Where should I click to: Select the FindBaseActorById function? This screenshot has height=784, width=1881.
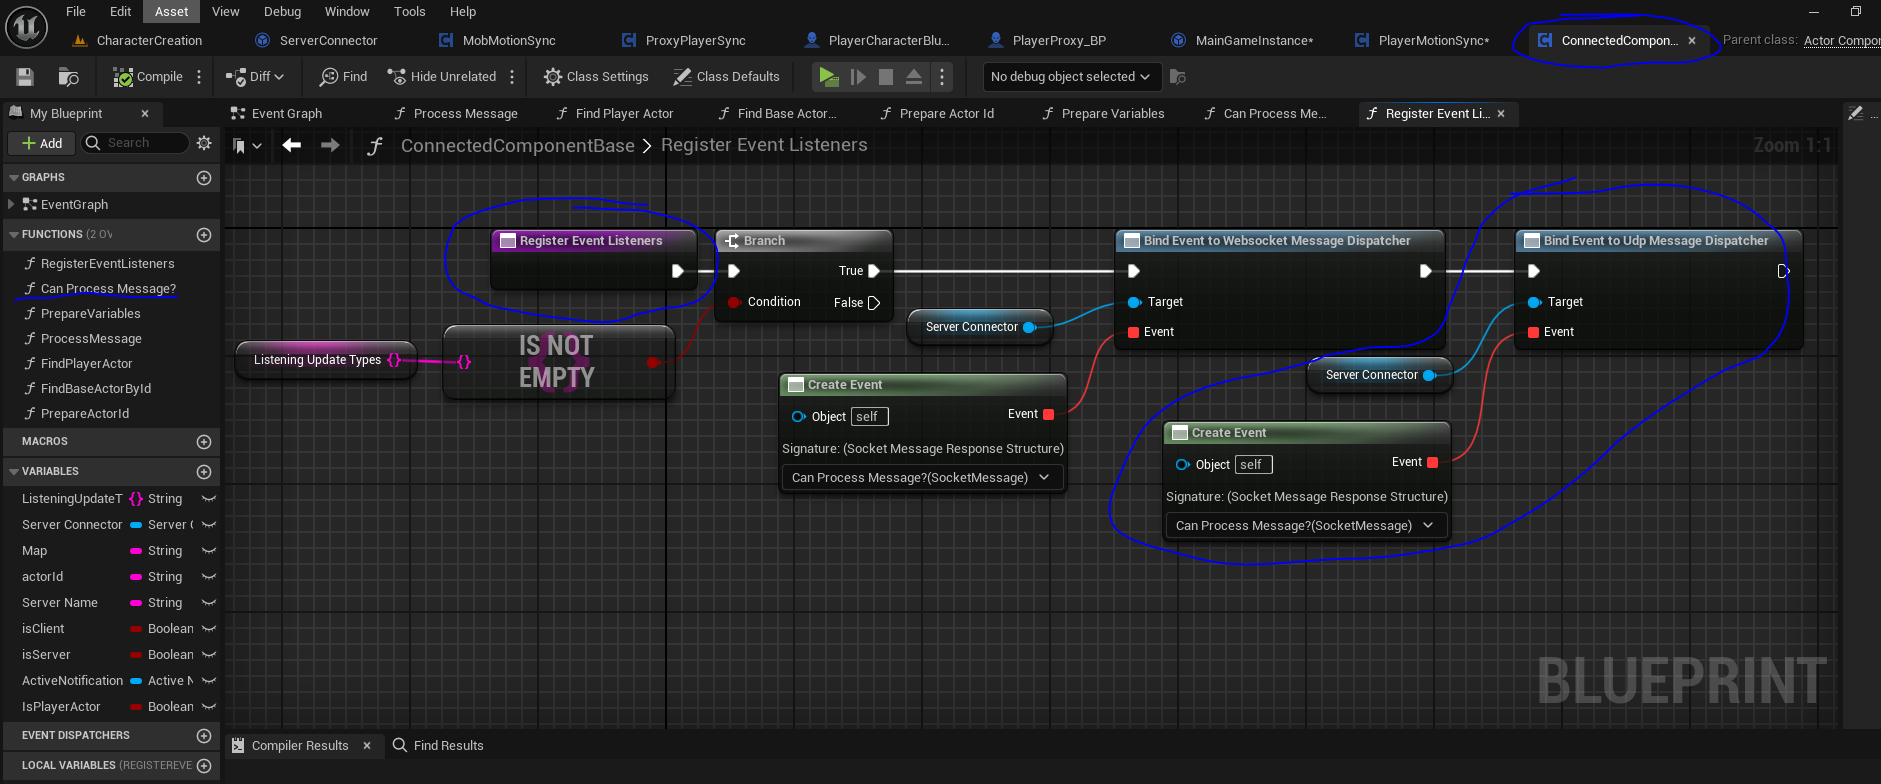point(96,389)
